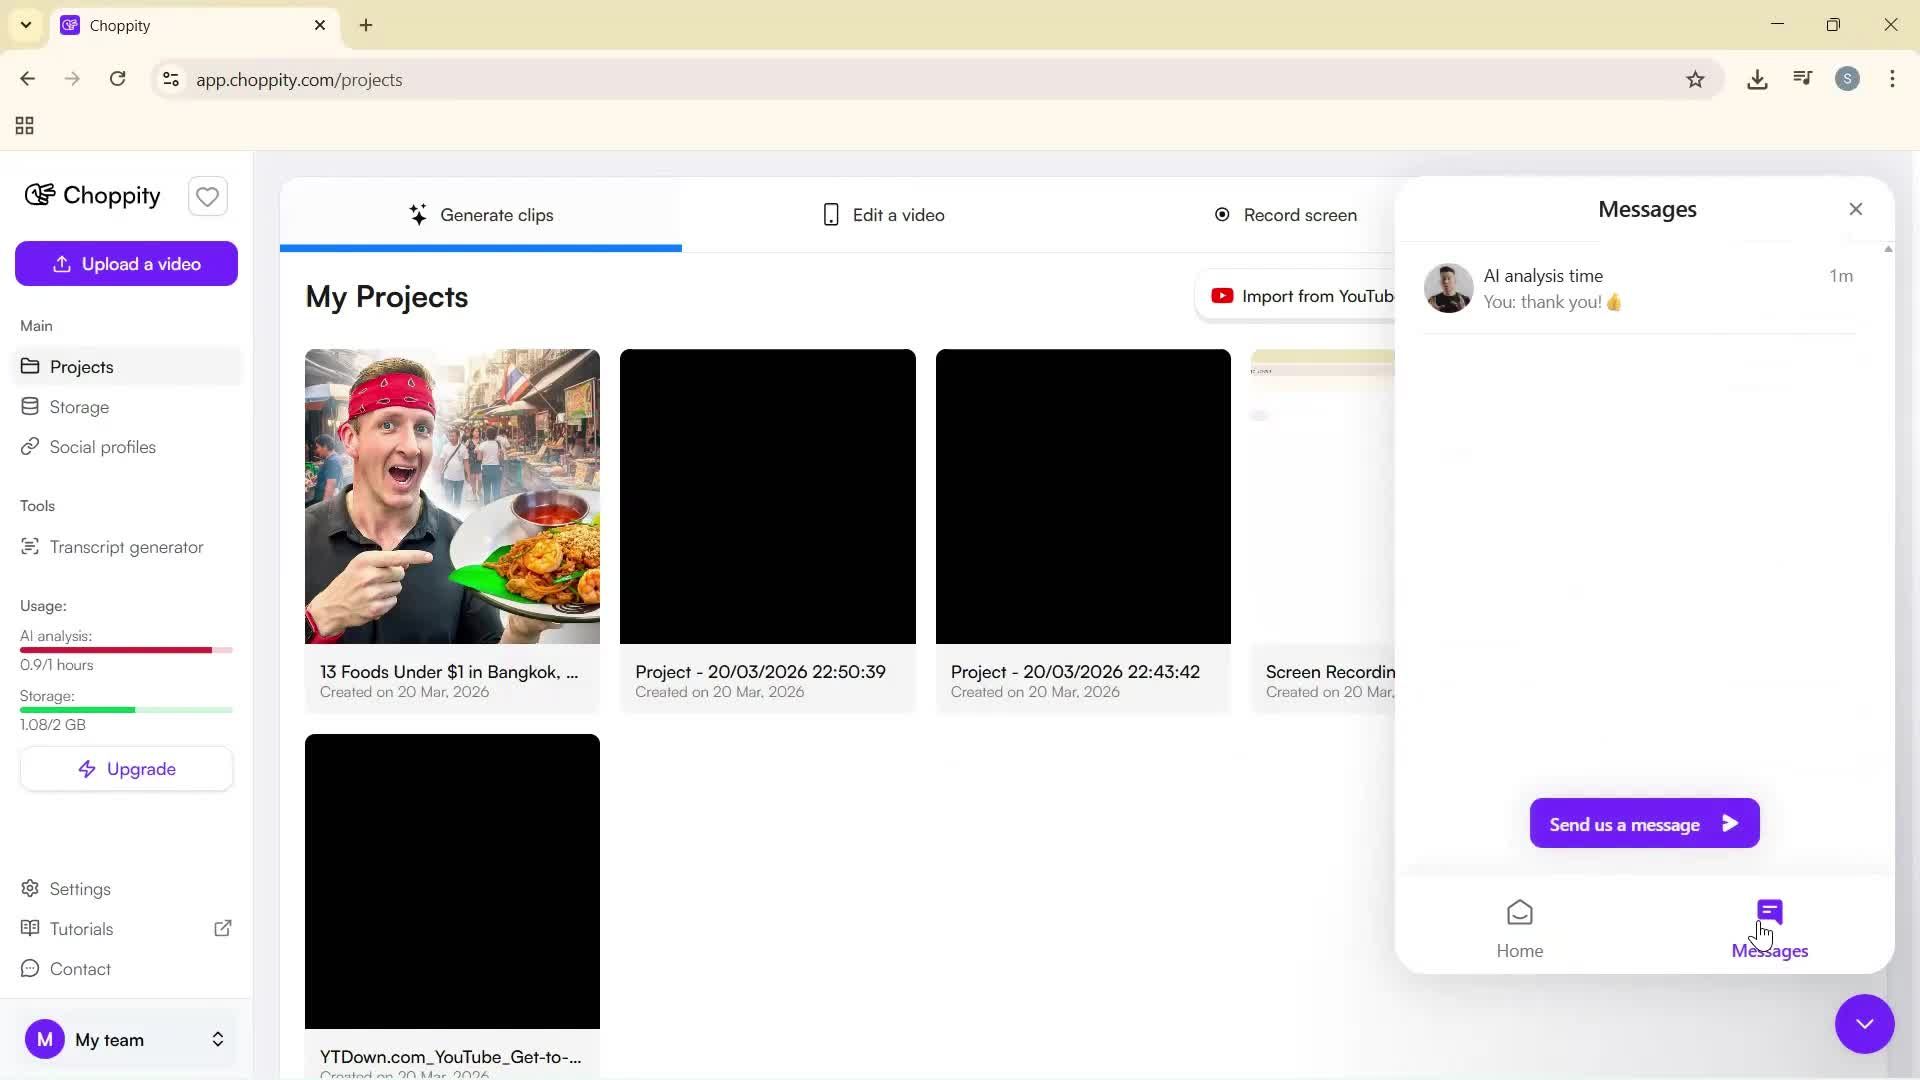Open the Social profiles section
Image resolution: width=1920 pixels, height=1080 pixels.
tap(103, 447)
